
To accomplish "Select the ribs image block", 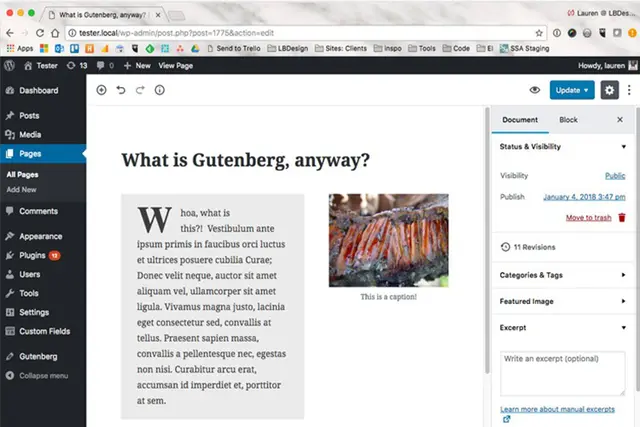I will 389,240.
